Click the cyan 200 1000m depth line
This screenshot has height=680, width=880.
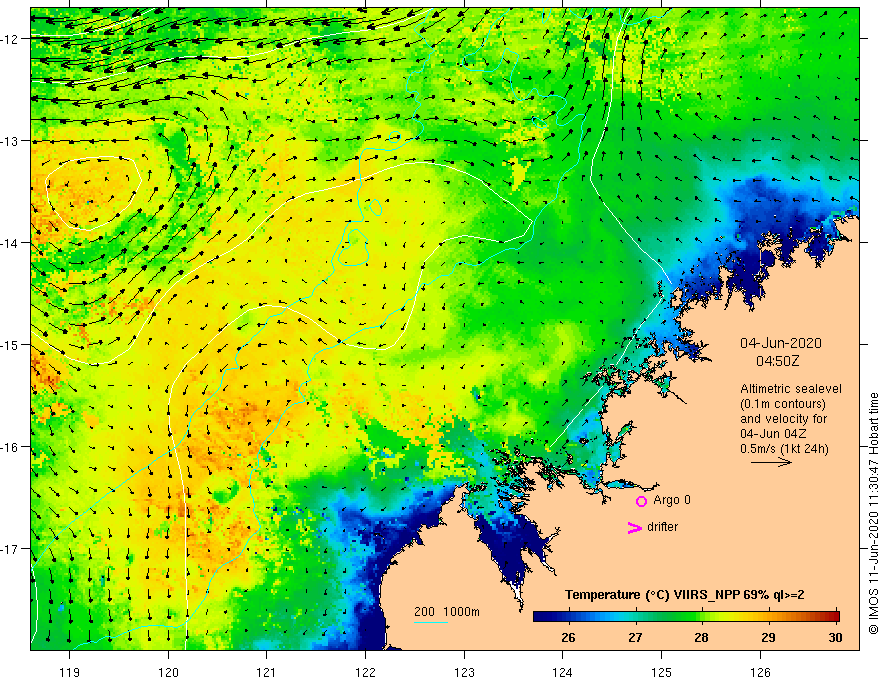tap(431, 622)
